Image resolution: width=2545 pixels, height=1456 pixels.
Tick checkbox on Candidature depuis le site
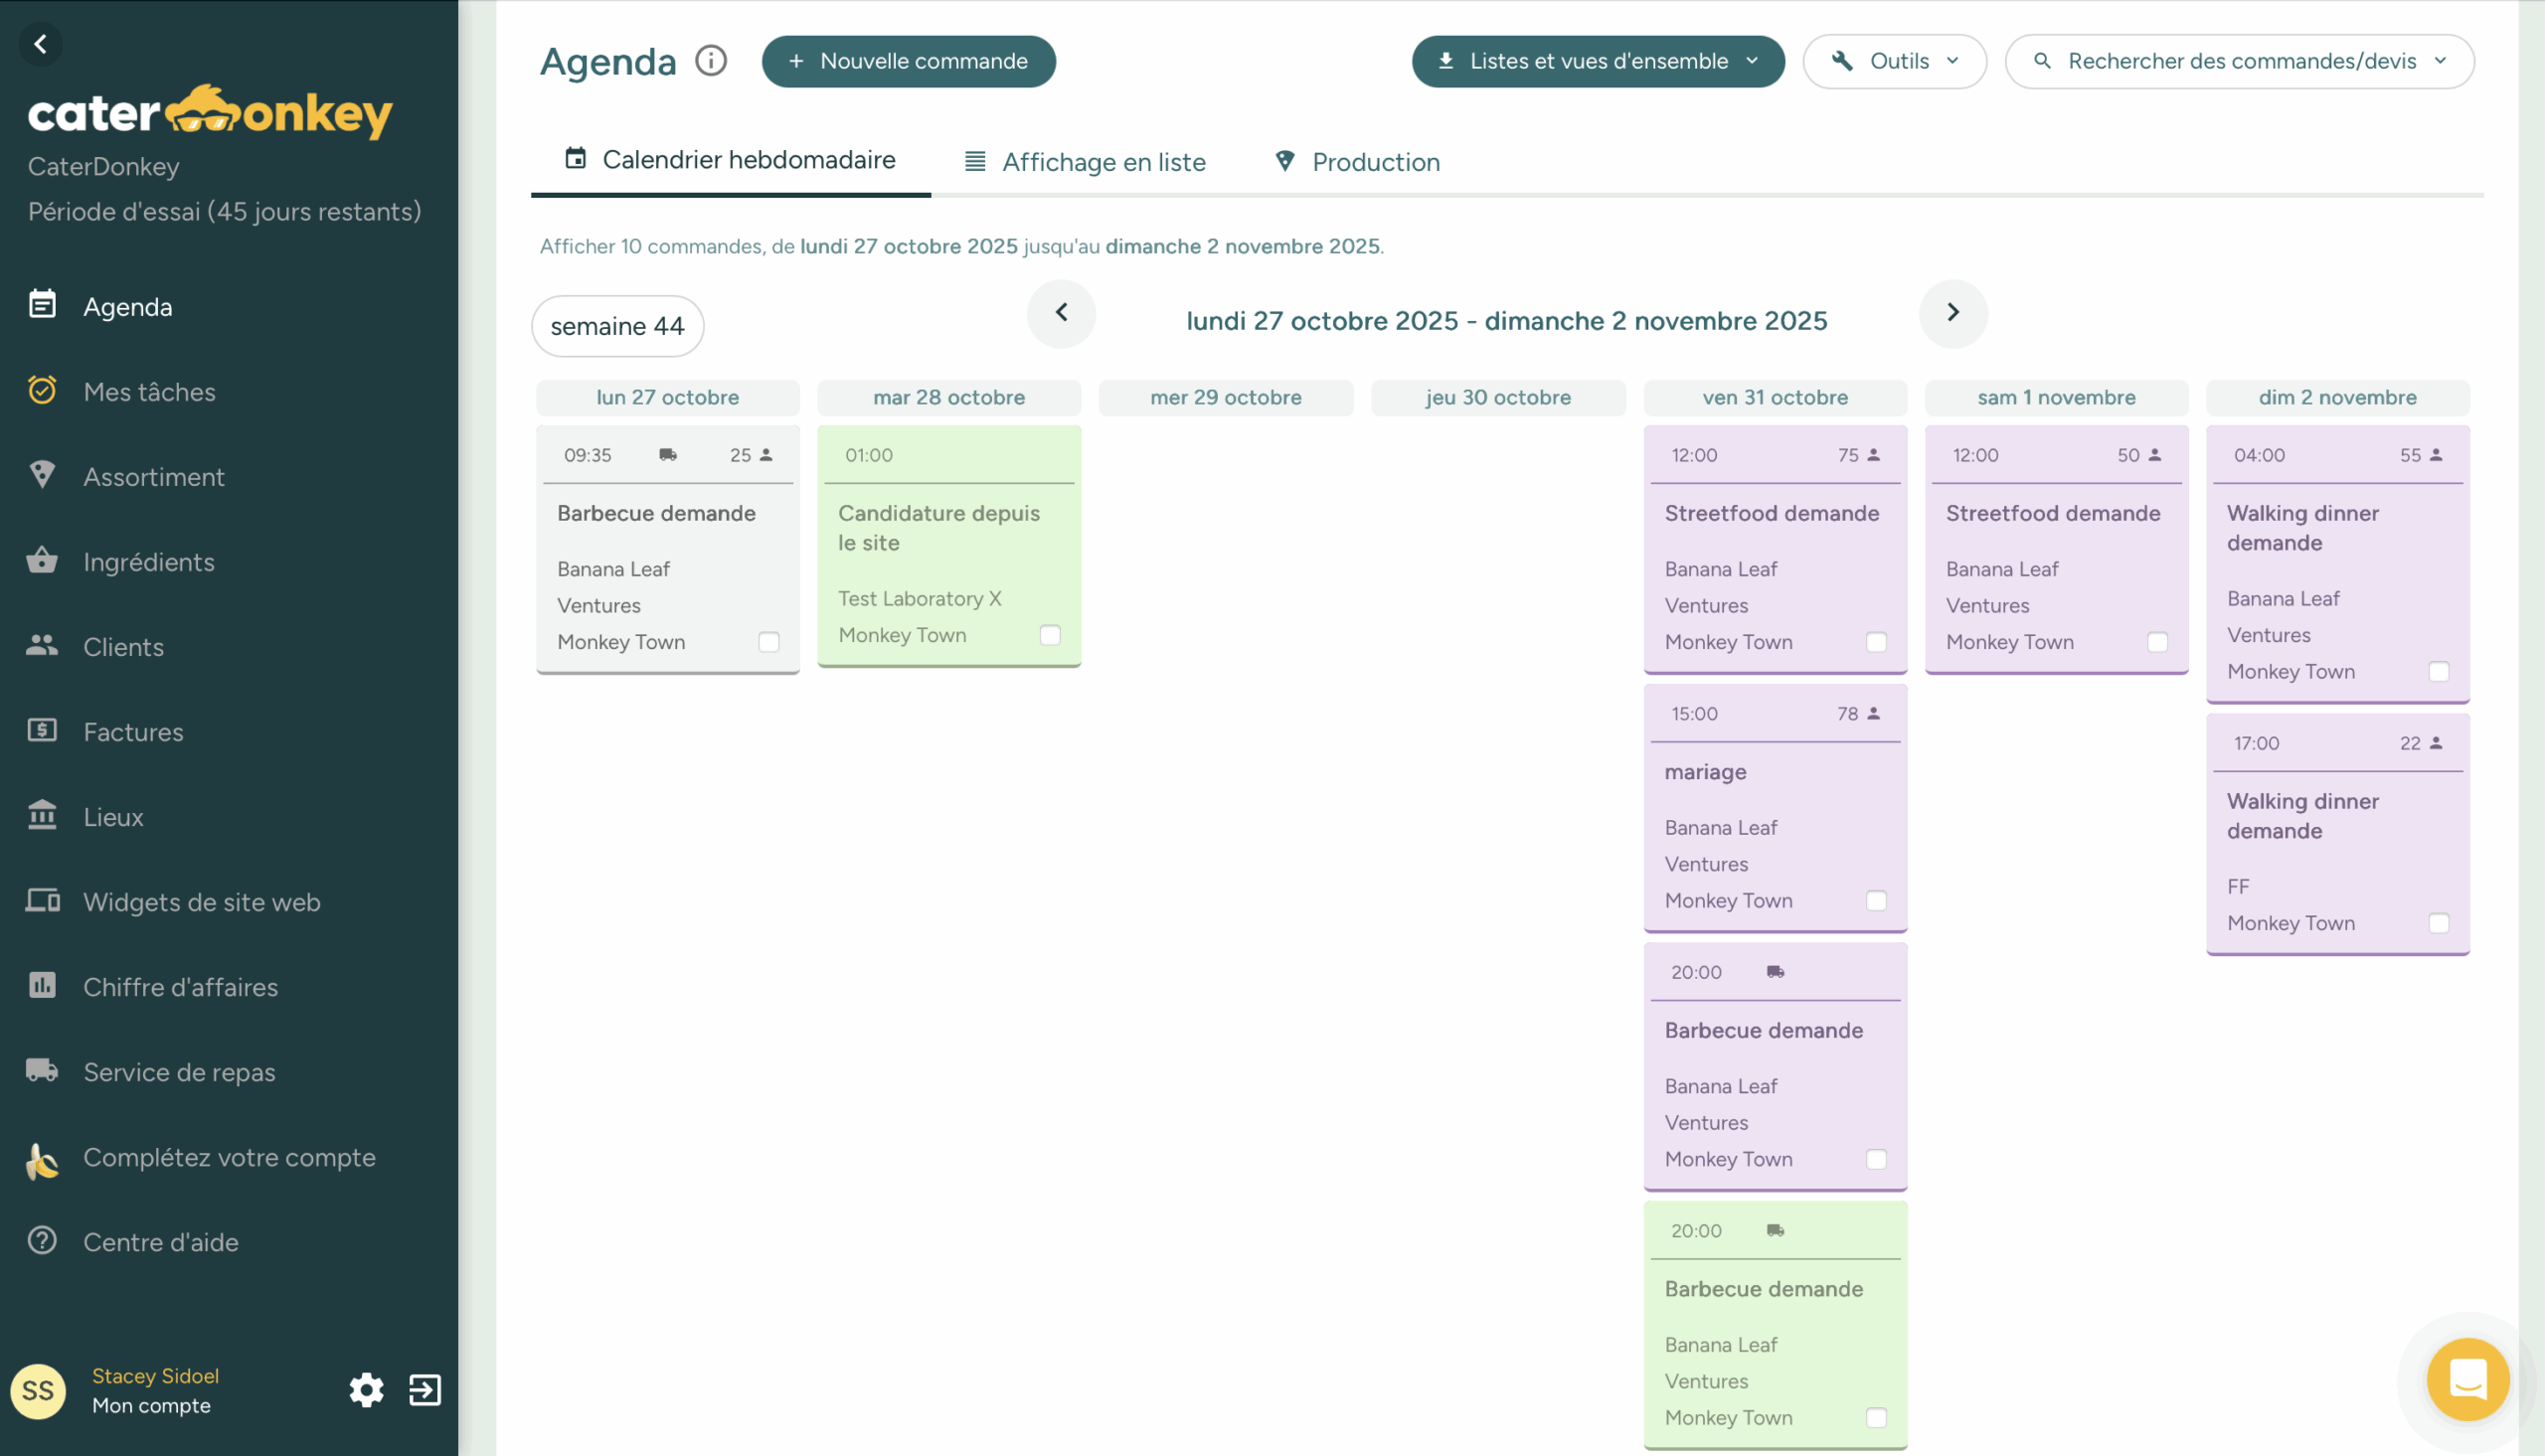[x=1049, y=636]
